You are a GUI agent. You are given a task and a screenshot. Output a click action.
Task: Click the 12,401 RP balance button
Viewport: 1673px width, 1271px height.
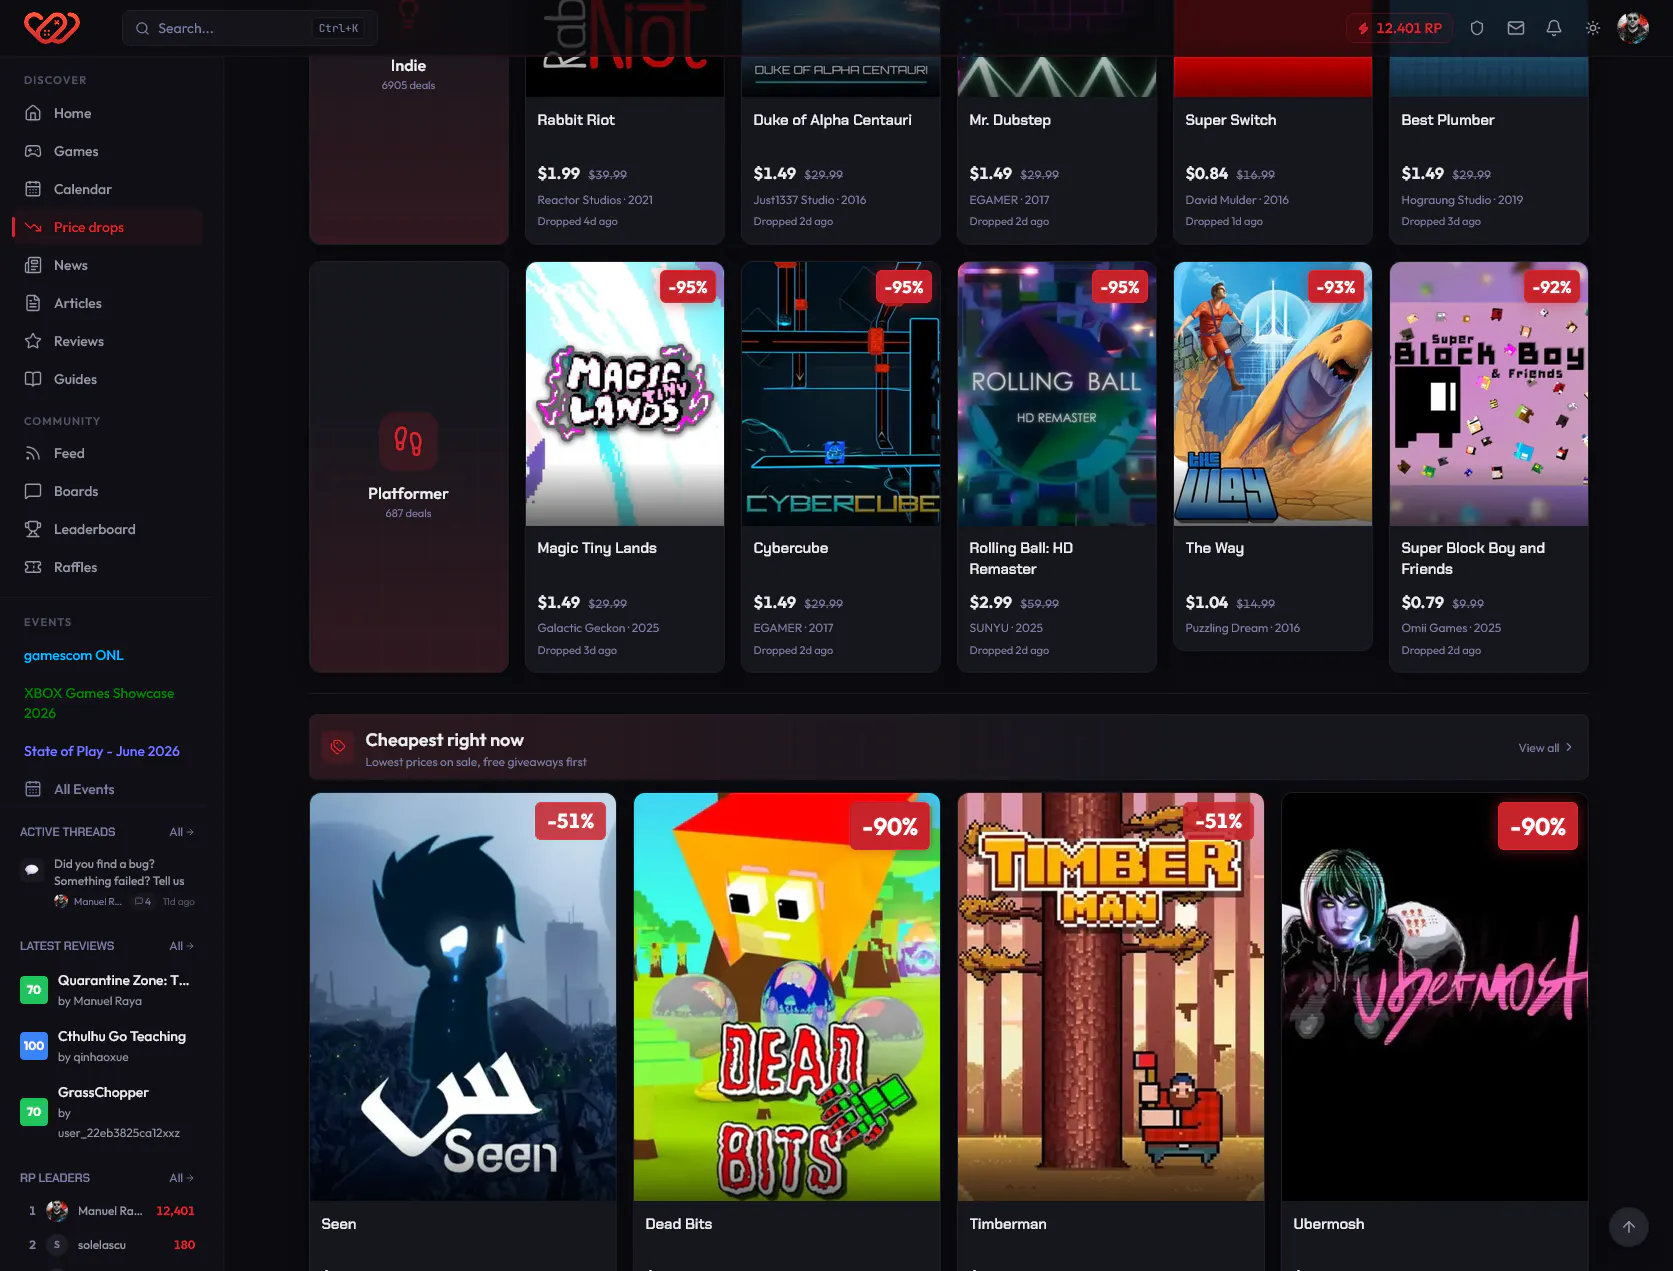click(x=1399, y=28)
